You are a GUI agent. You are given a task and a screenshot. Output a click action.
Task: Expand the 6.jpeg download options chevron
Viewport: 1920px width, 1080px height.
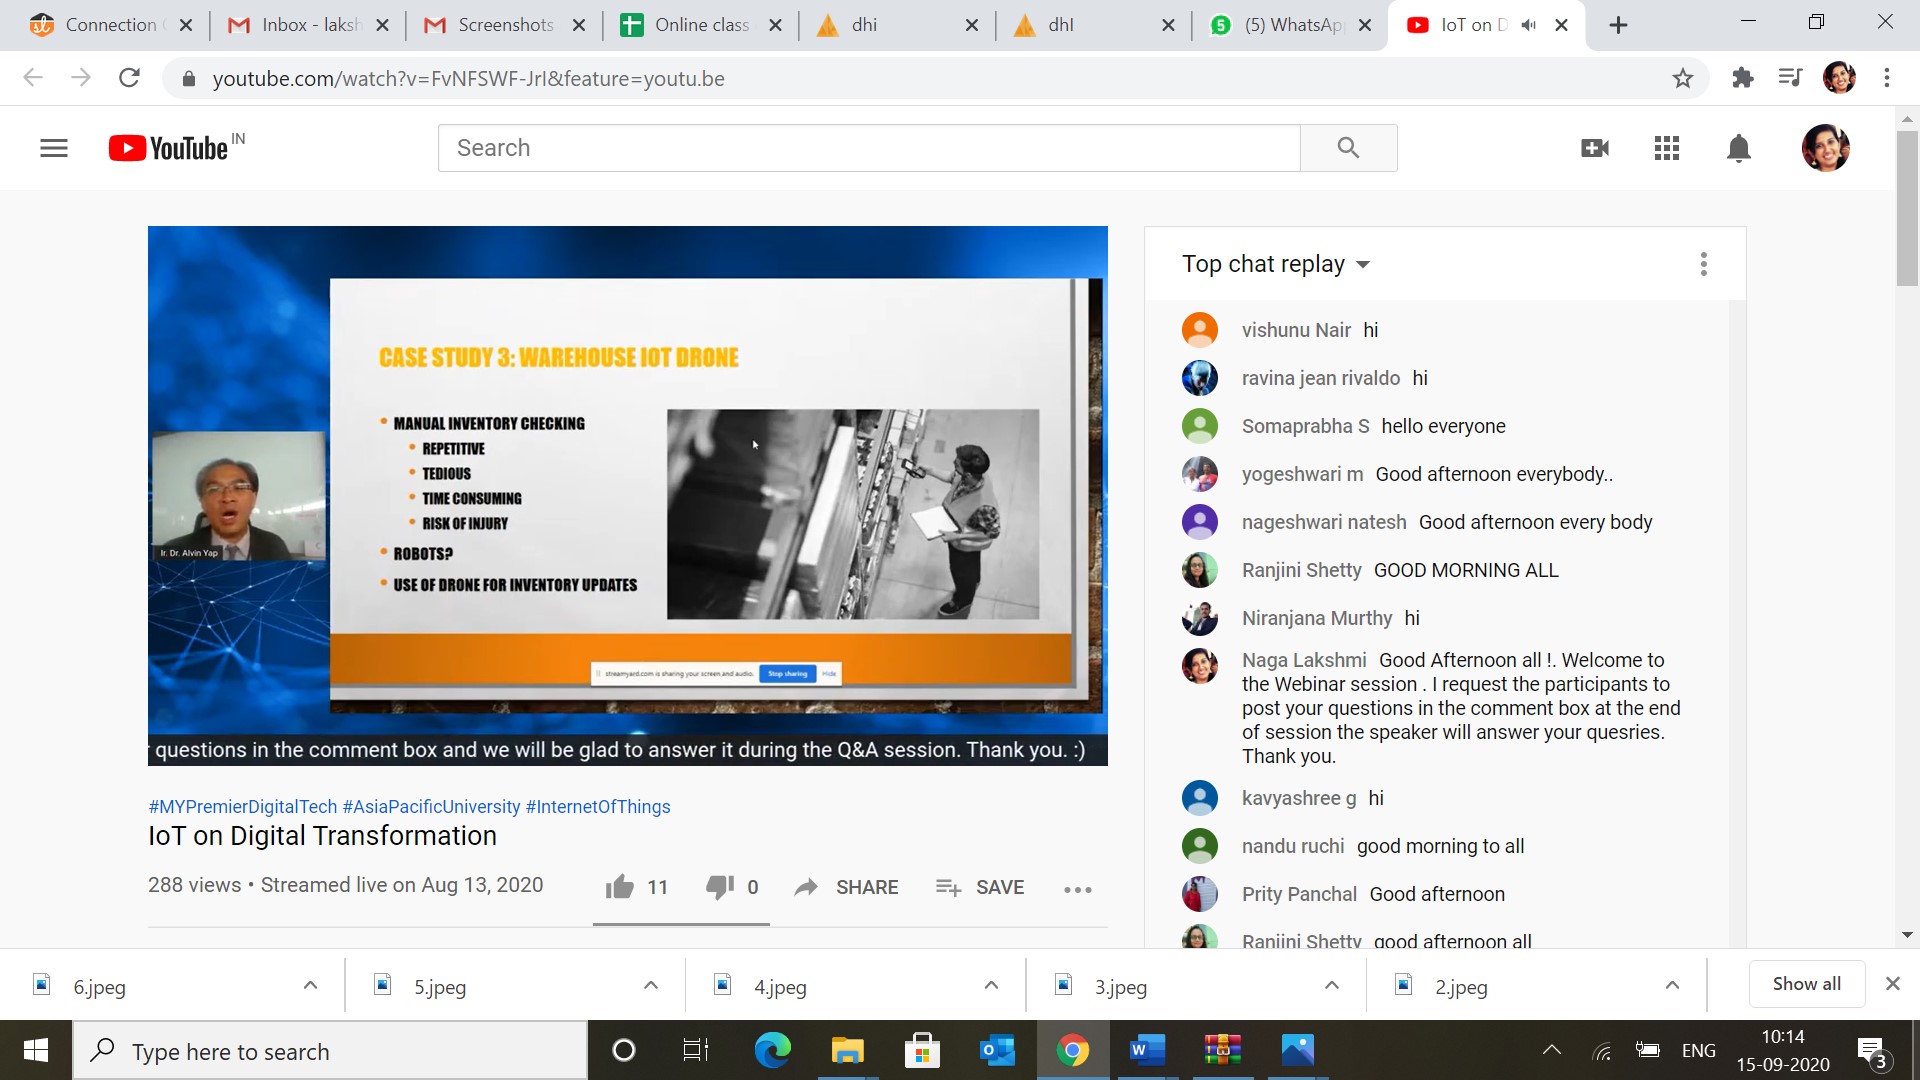tap(310, 986)
